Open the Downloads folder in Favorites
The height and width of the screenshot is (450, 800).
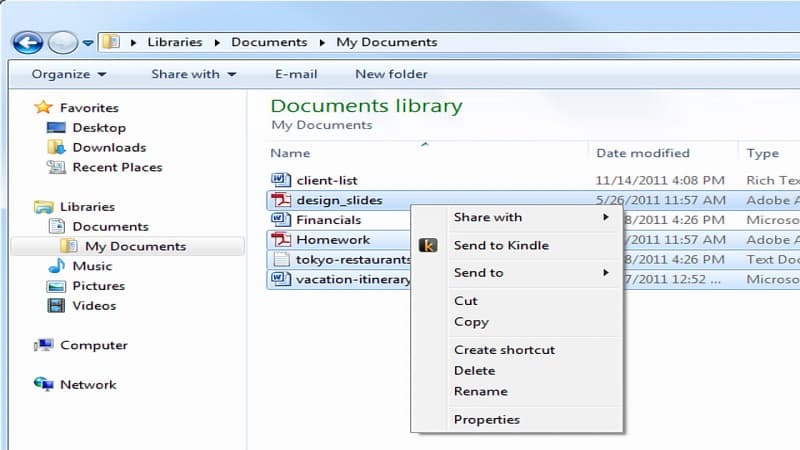[109, 147]
